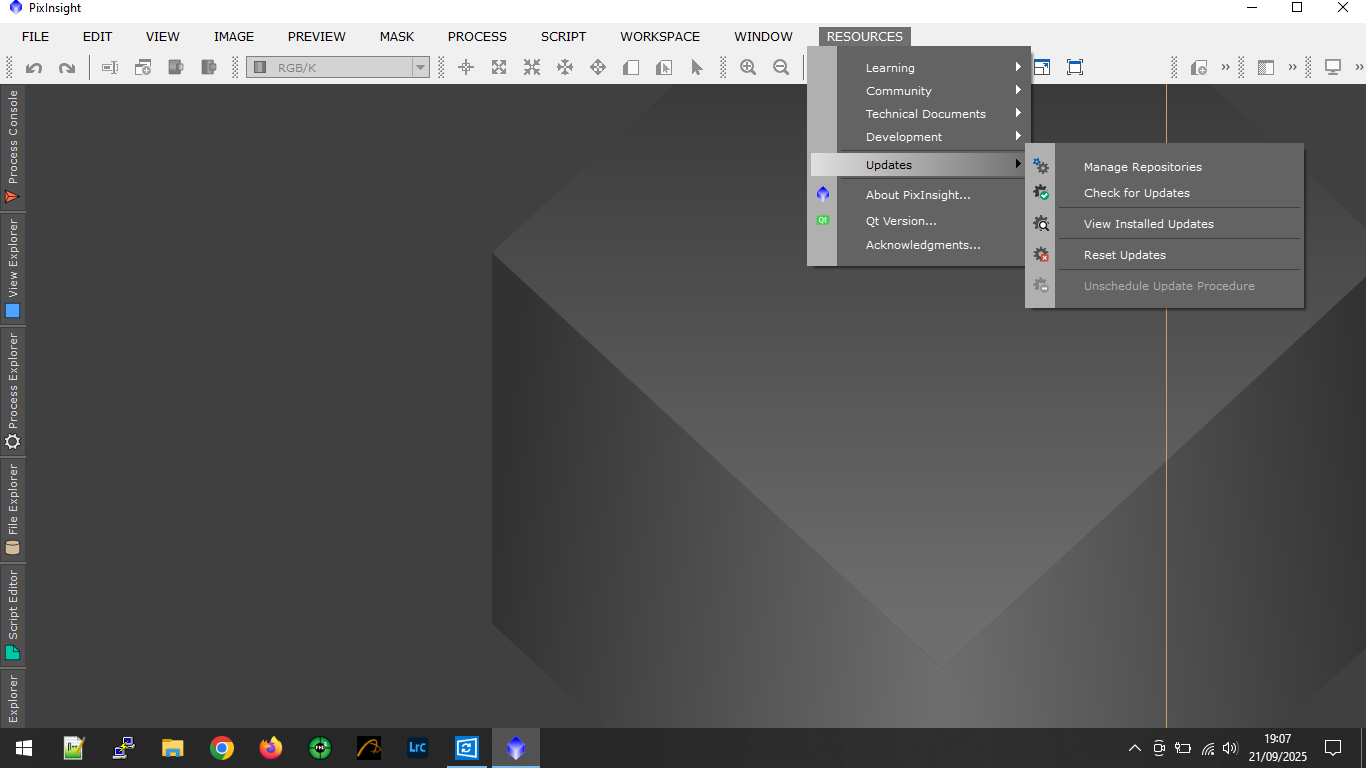This screenshot has width=1366, height=768.
Task: Choose Manage Repositories from Updates submenu
Action: [x=1142, y=167]
